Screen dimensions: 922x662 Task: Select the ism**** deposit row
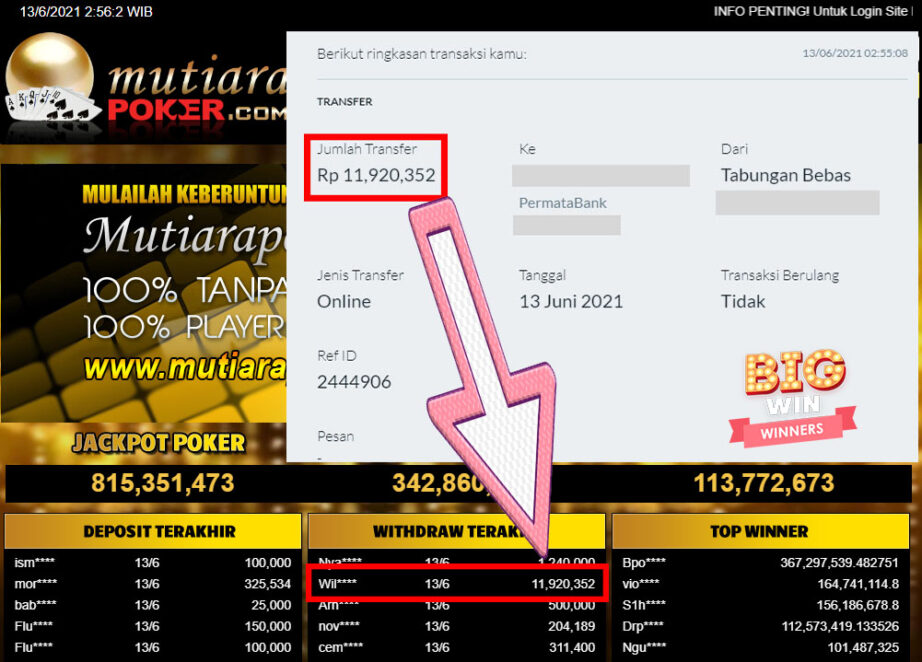point(153,563)
